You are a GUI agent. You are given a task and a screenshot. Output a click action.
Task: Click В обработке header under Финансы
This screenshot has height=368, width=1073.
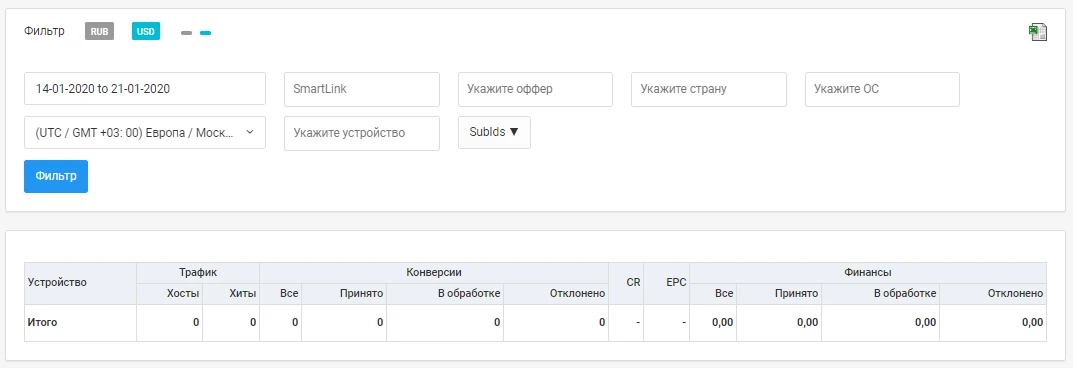coord(880,293)
